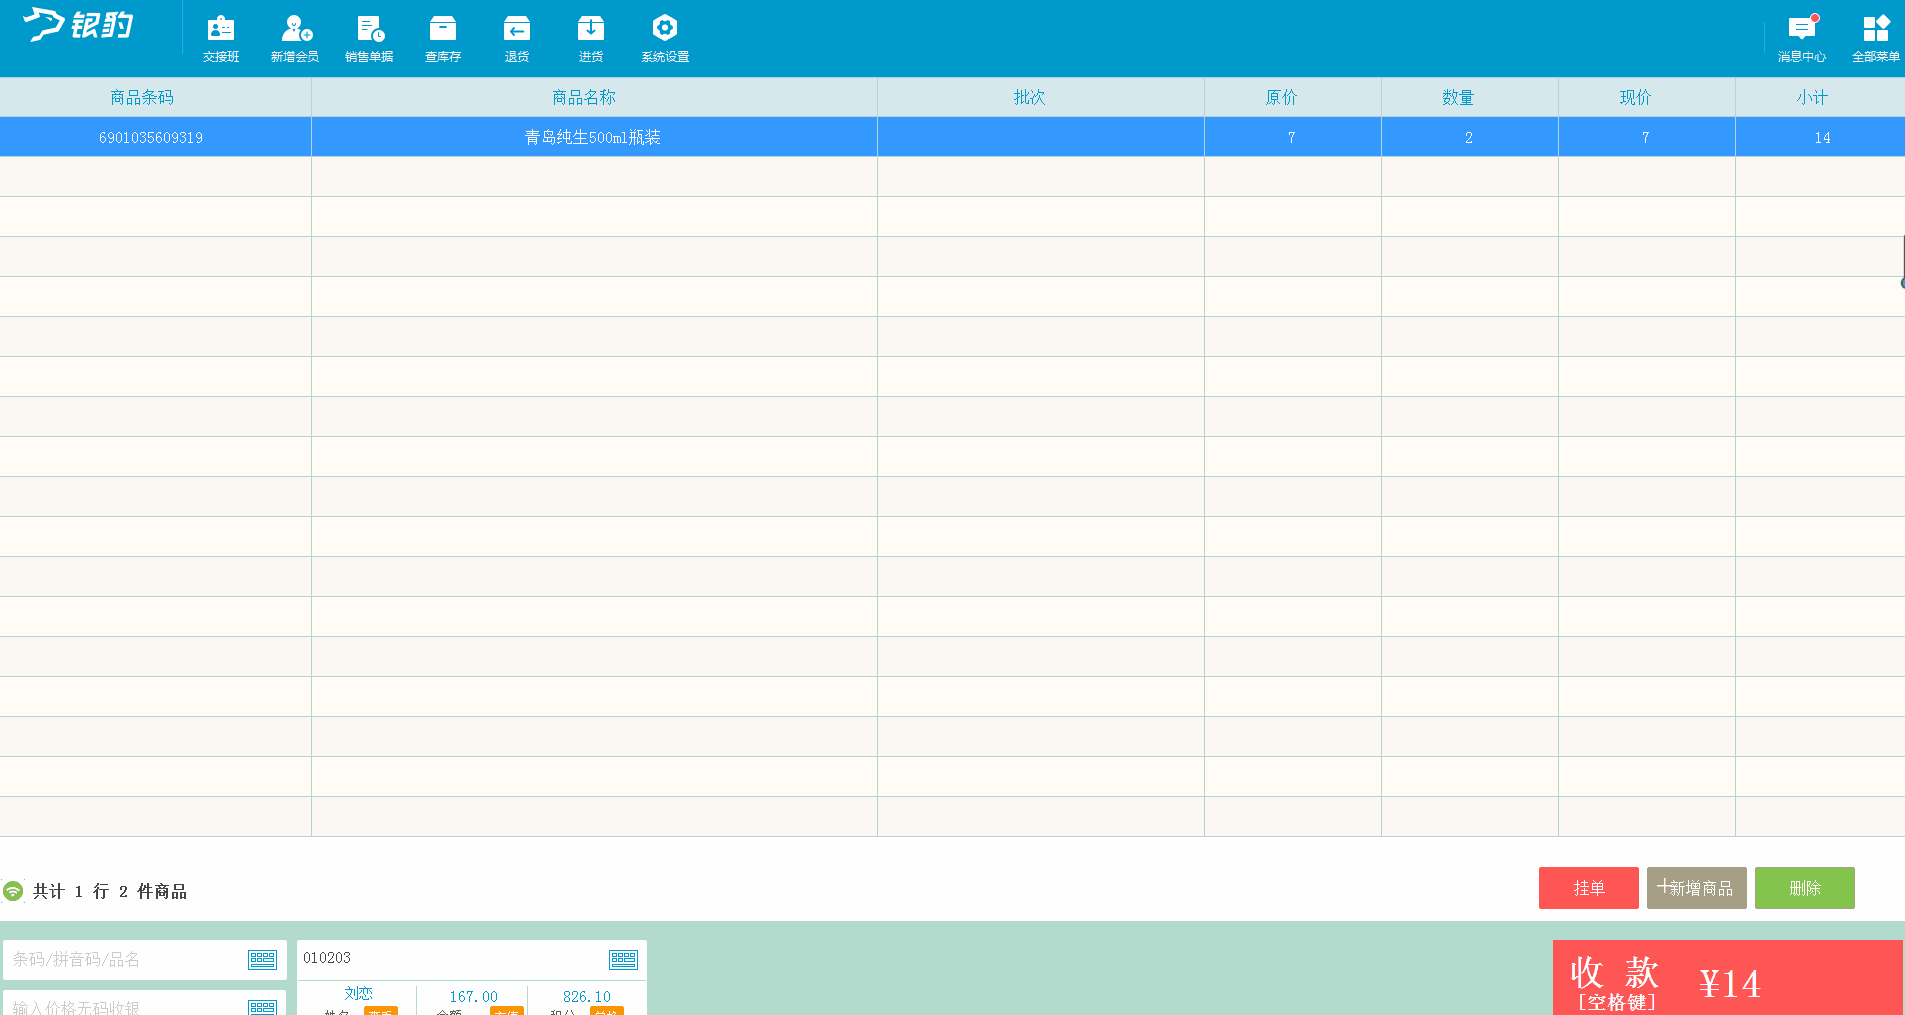Click the 挂单 hold order button
The height and width of the screenshot is (1015, 1905).
(1588, 888)
